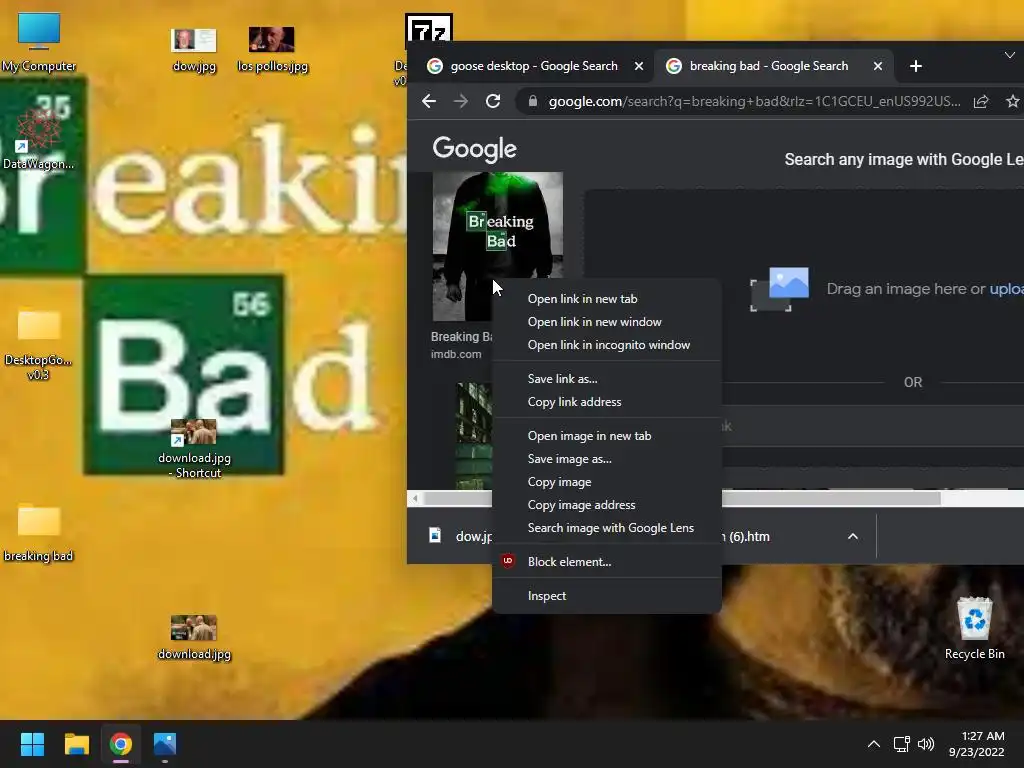Open File Explorer from the taskbar
The image size is (1024, 768).
click(76, 744)
